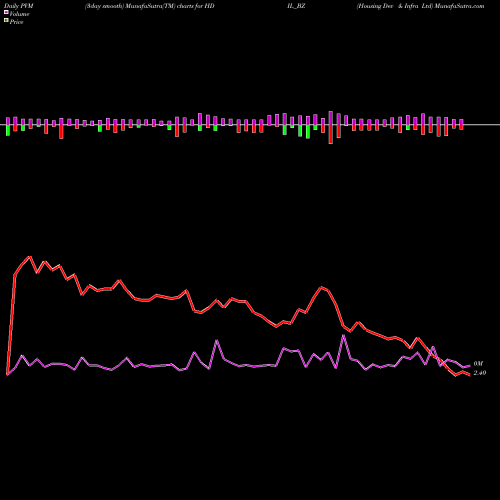Click the magenta Volume legend swatch
This screenshot has height=500, width=500.
point(6,12)
